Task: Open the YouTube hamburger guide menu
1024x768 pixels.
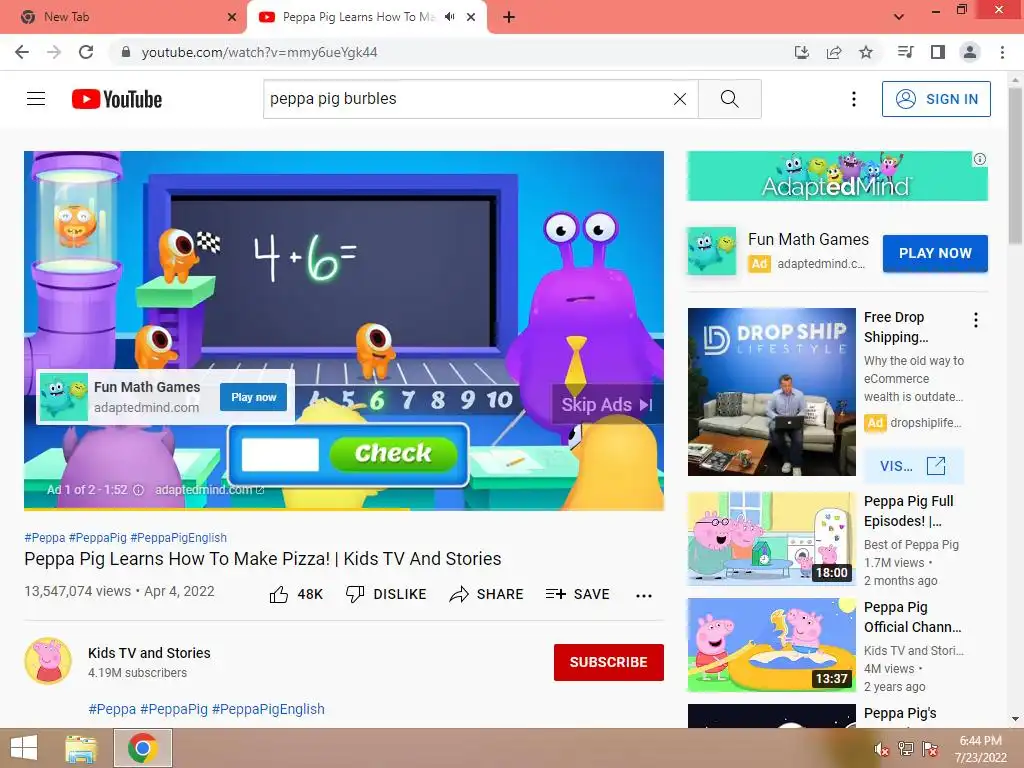Action: click(36, 99)
